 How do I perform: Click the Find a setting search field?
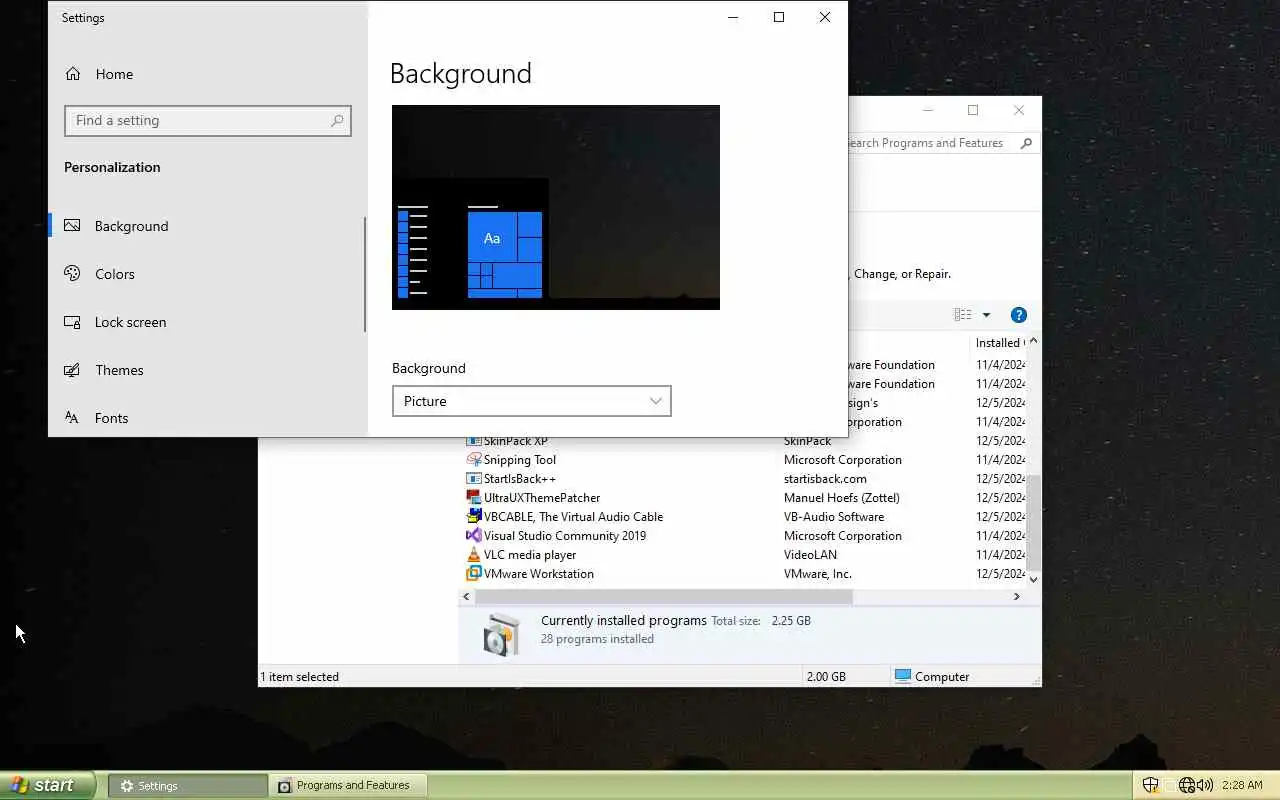(208, 121)
